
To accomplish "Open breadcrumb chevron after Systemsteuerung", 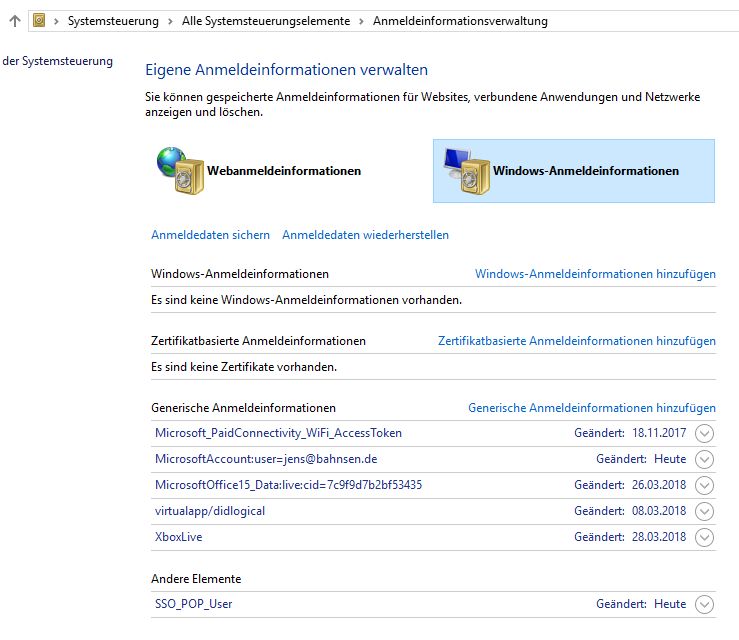I will tap(170, 21).
